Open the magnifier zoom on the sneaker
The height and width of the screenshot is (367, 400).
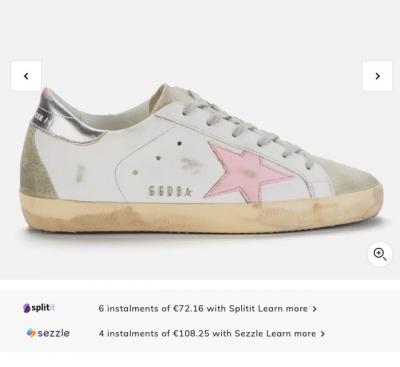380,254
